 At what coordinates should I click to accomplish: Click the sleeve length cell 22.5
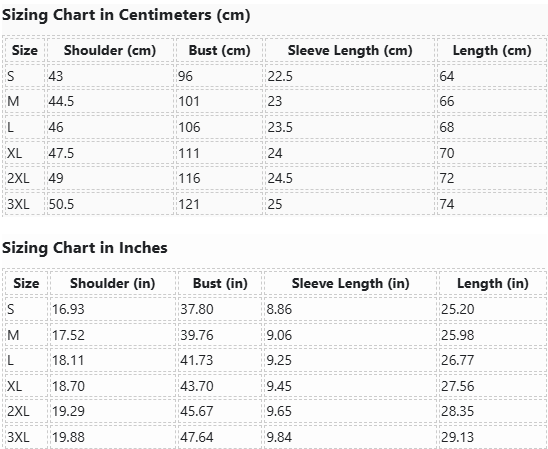[x=280, y=76]
